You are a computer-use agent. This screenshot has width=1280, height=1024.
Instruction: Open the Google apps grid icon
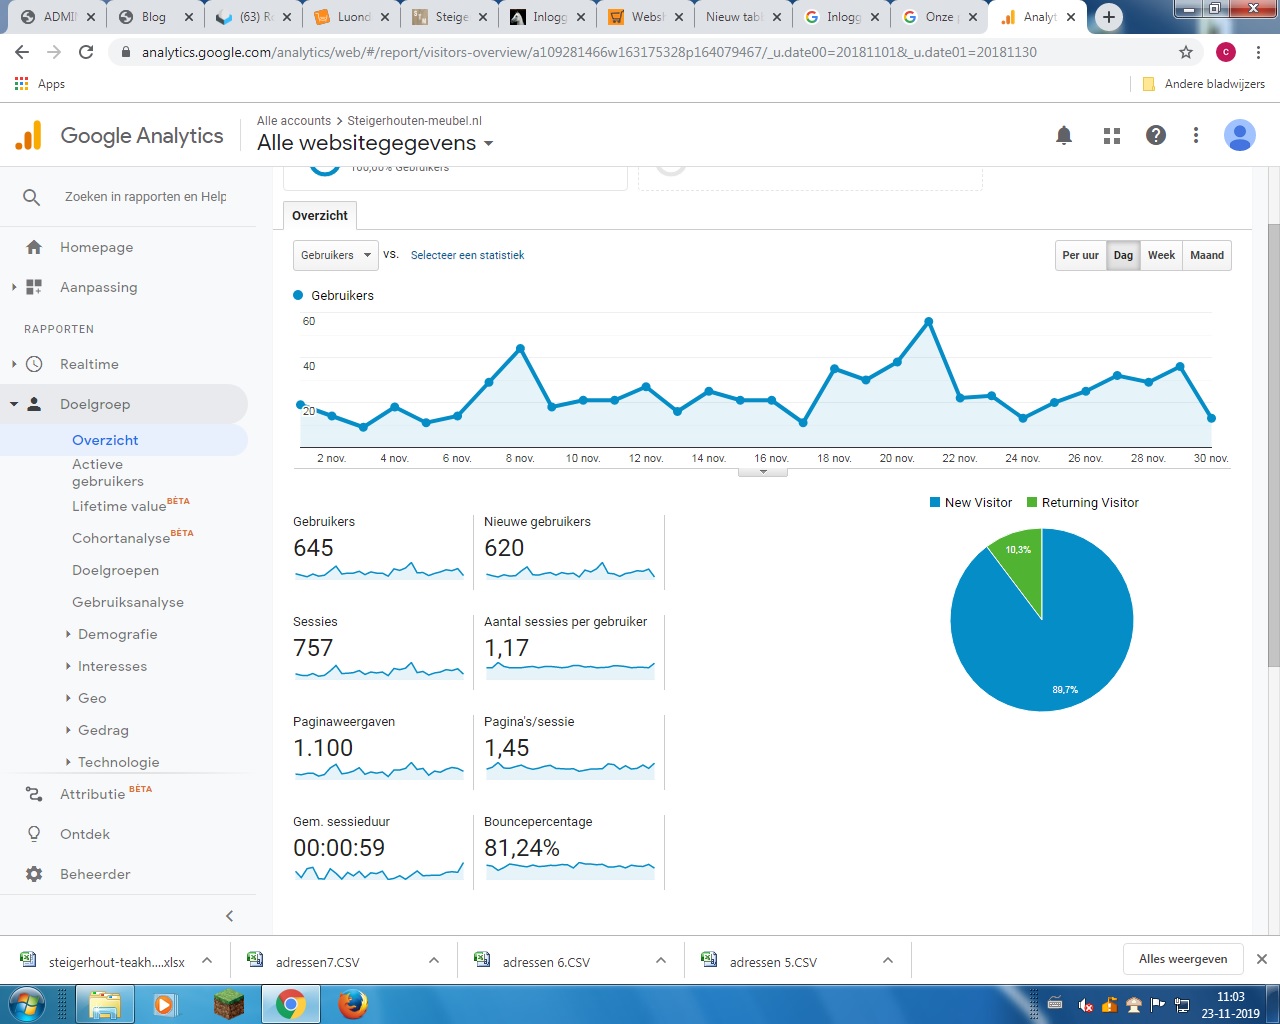click(x=1112, y=135)
